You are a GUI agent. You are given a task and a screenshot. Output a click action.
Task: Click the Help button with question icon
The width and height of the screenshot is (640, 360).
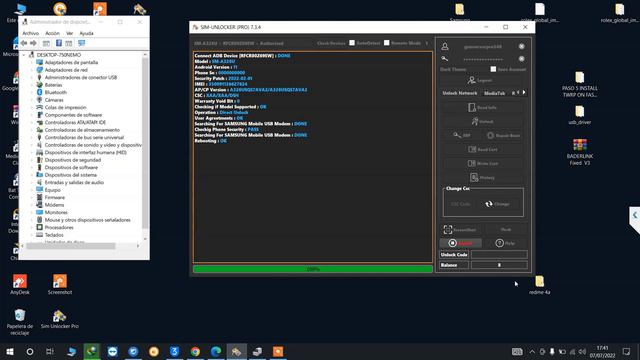505,243
